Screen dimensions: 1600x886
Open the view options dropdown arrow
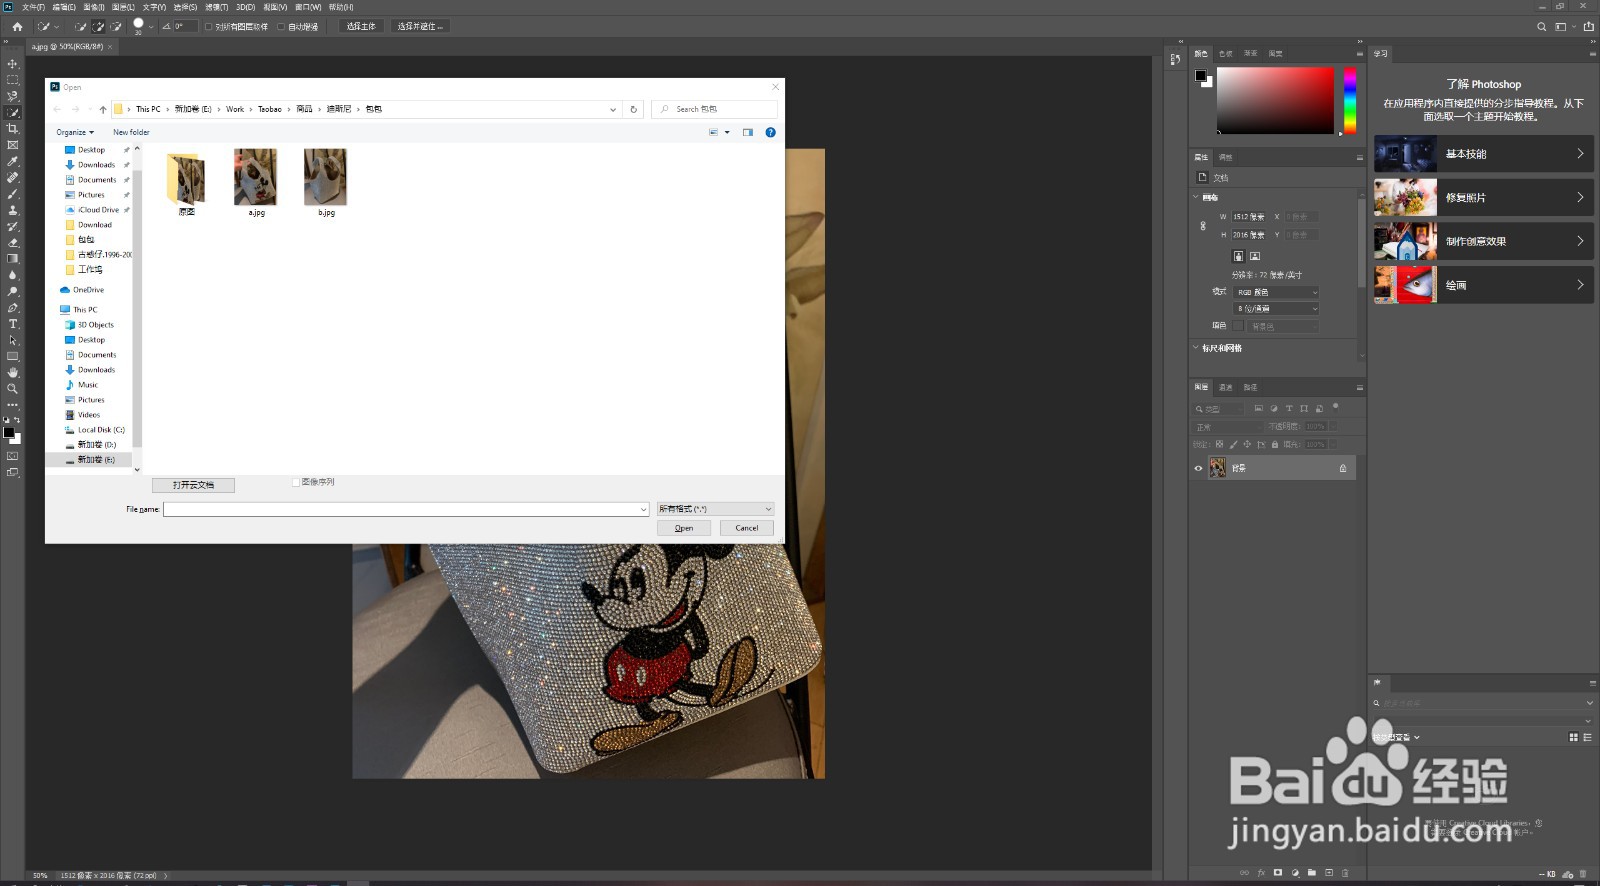(727, 132)
